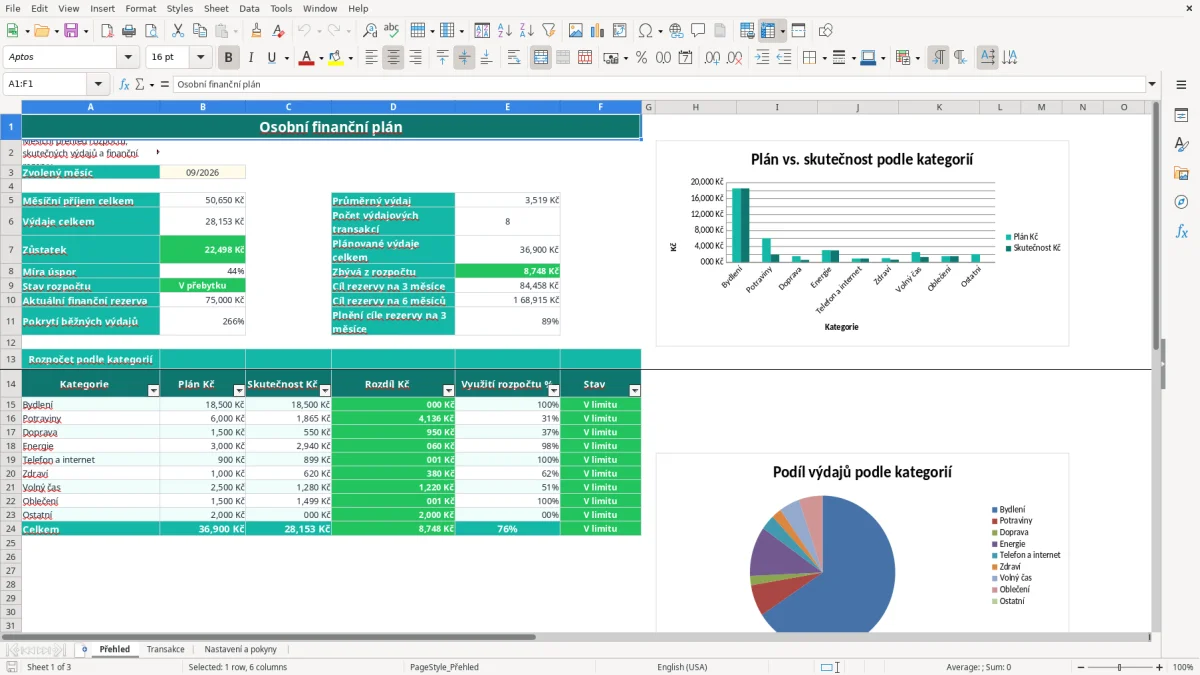Format selected cells as percent

641,58
